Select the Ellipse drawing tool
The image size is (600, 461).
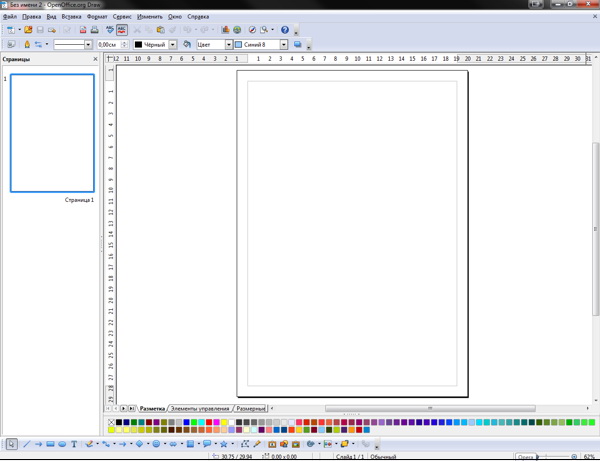(x=62, y=444)
